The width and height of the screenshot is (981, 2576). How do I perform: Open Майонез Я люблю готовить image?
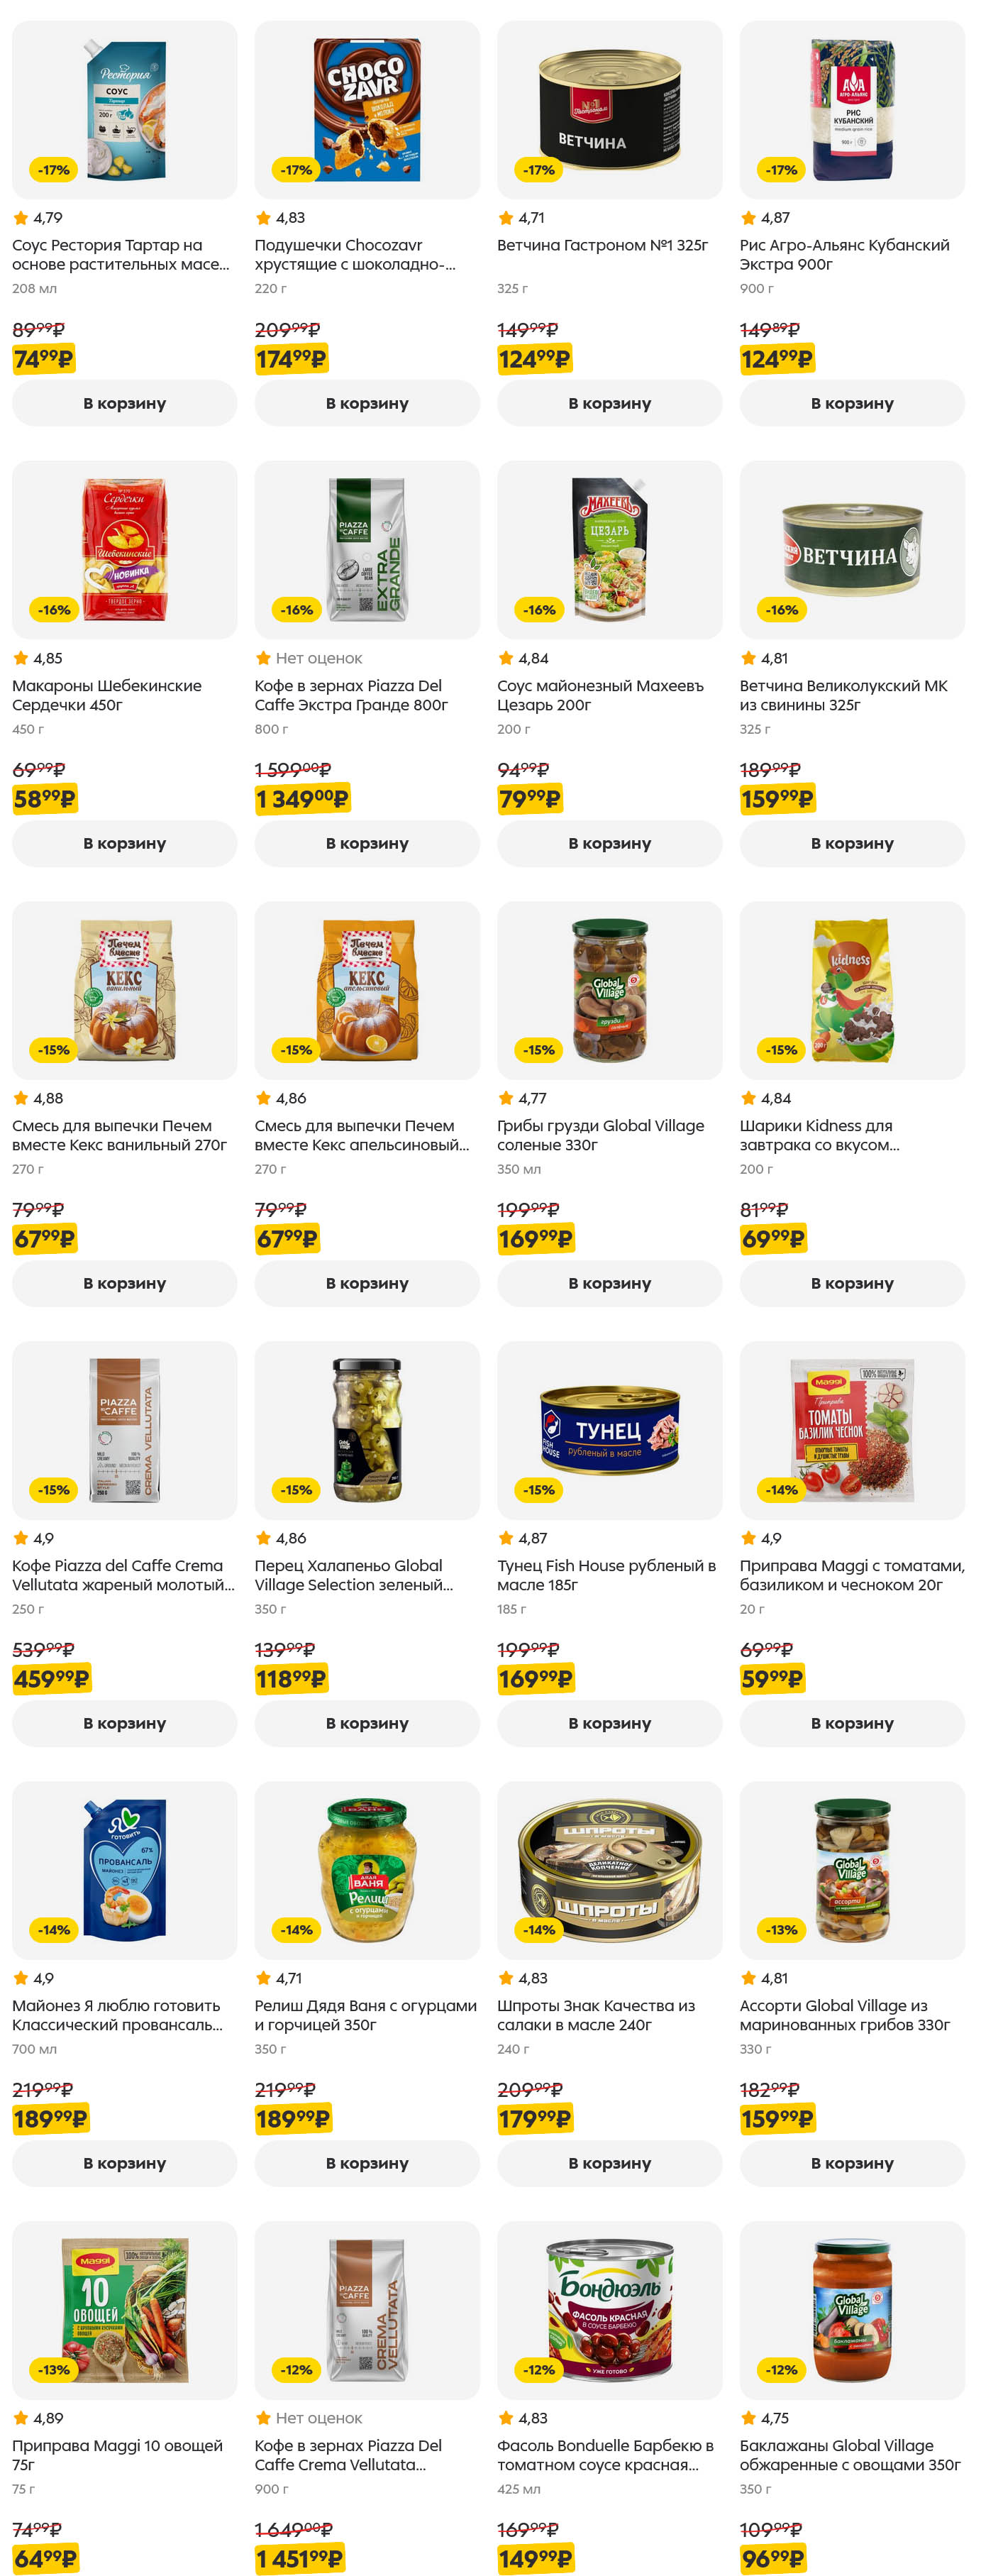click(124, 1870)
